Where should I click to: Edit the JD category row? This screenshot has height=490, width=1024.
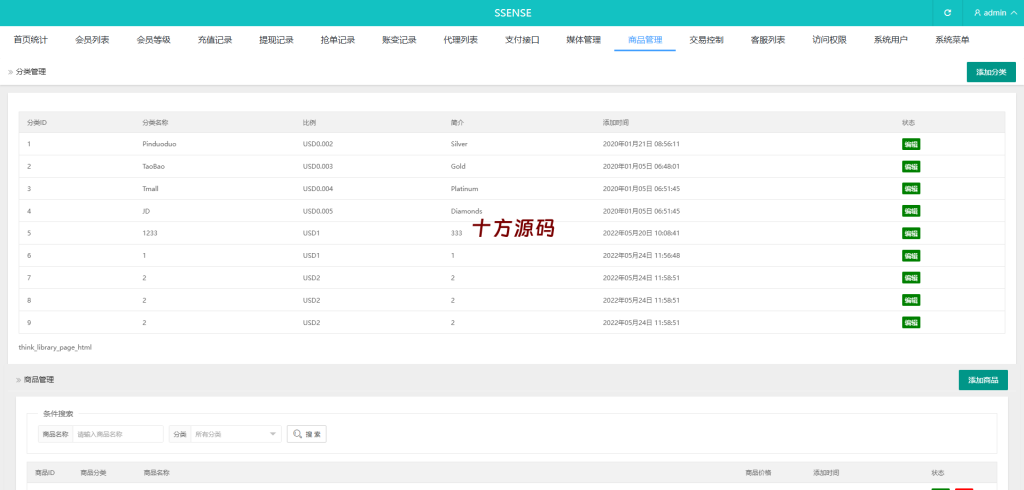911,211
